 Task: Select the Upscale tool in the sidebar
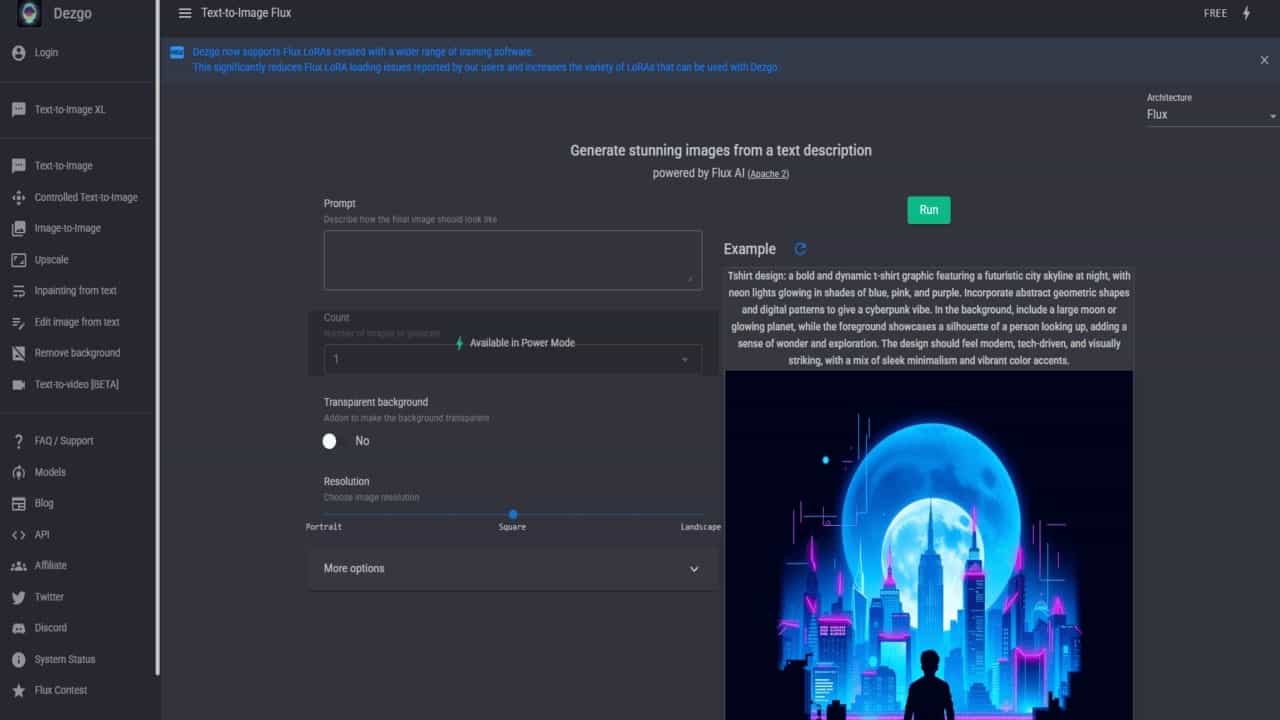[x=52, y=259]
